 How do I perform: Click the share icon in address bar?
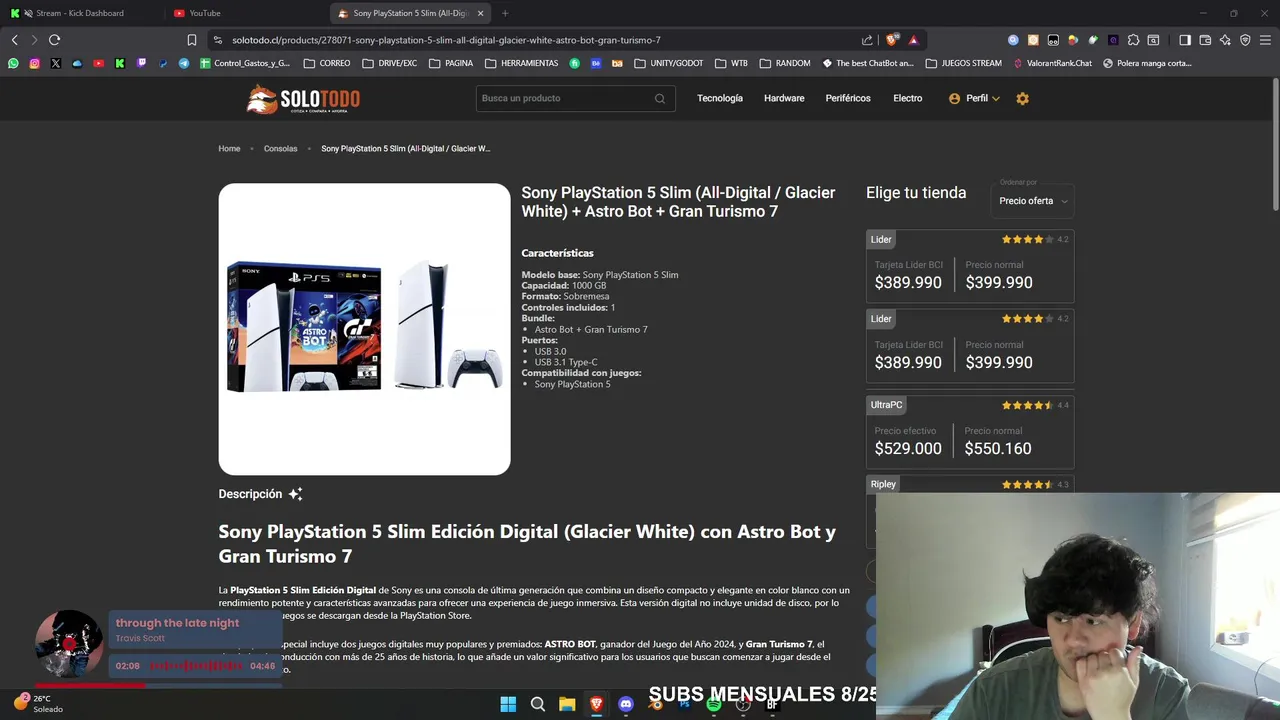867,40
